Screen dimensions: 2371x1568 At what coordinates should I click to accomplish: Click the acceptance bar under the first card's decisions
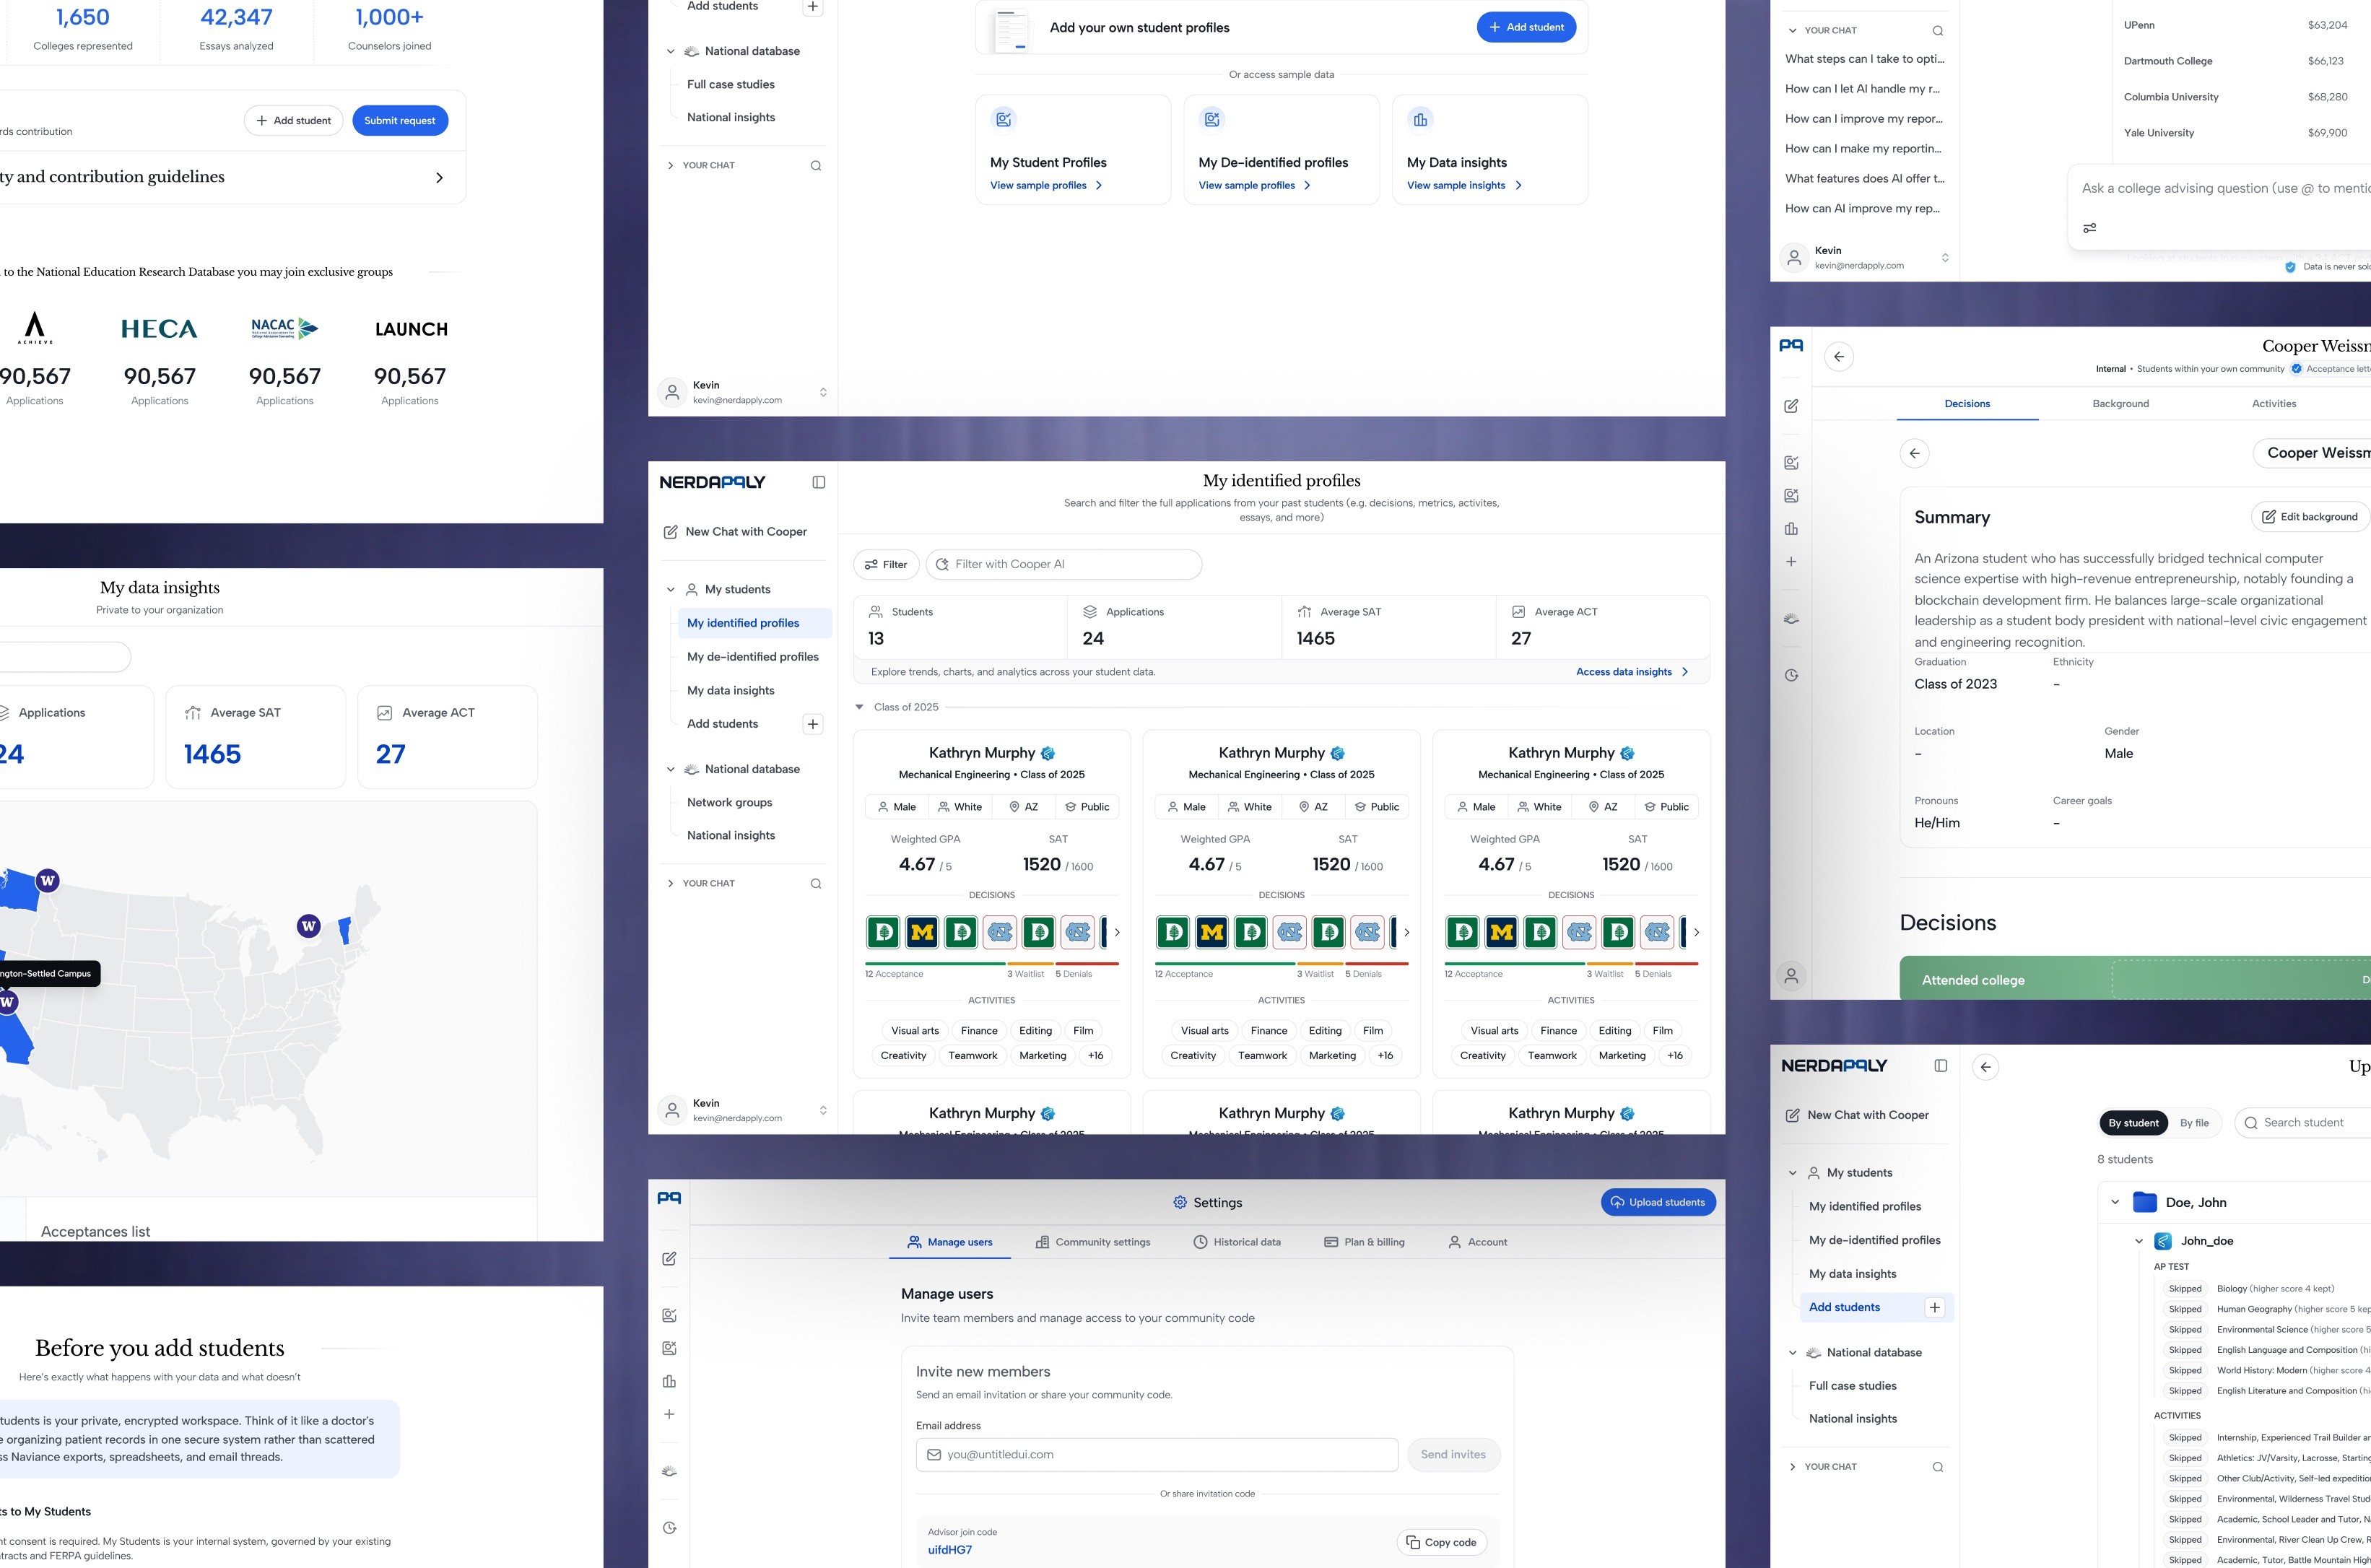click(934, 964)
